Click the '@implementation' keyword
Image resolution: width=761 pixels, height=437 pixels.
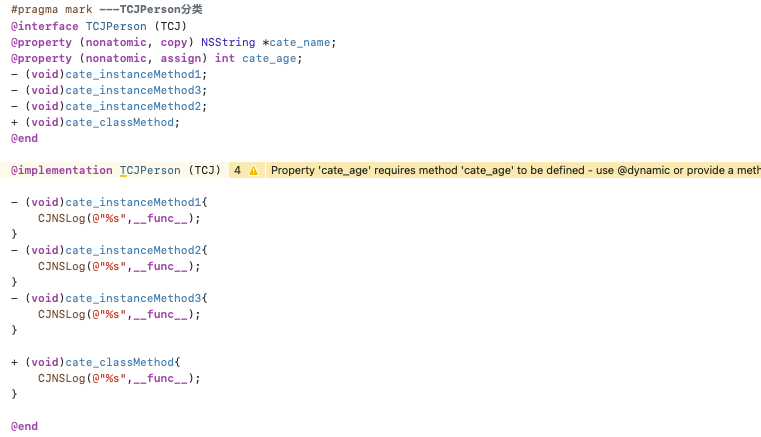(x=62, y=170)
